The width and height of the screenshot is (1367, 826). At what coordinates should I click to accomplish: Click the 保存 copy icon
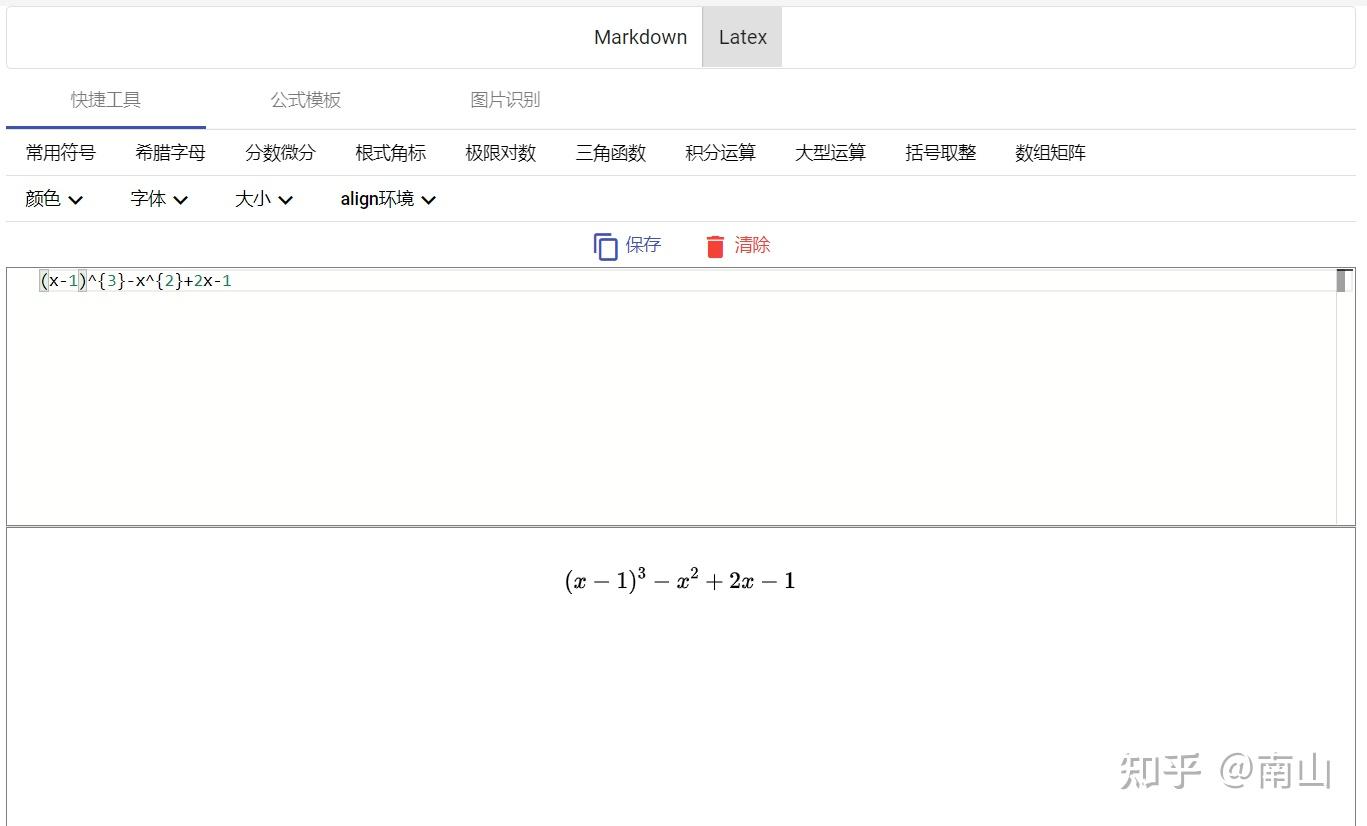tap(604, 245)
